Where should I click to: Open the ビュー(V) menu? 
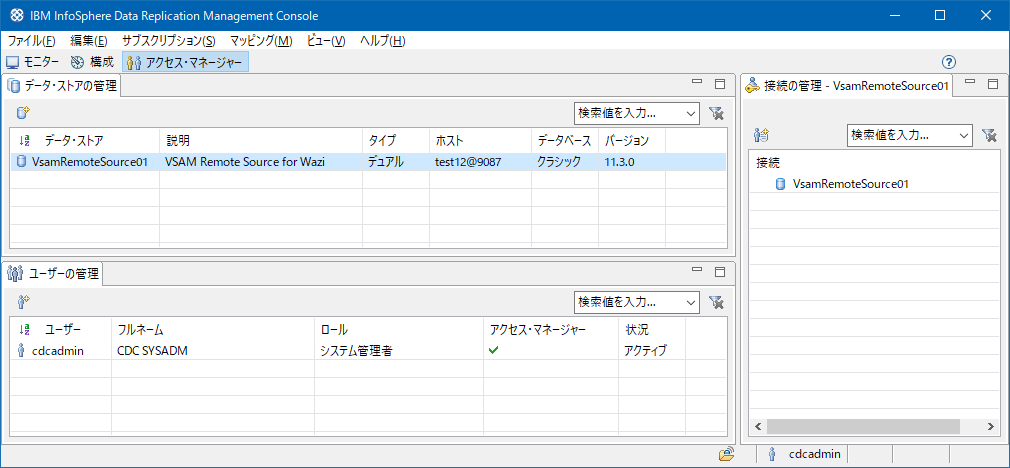point(326,41)
